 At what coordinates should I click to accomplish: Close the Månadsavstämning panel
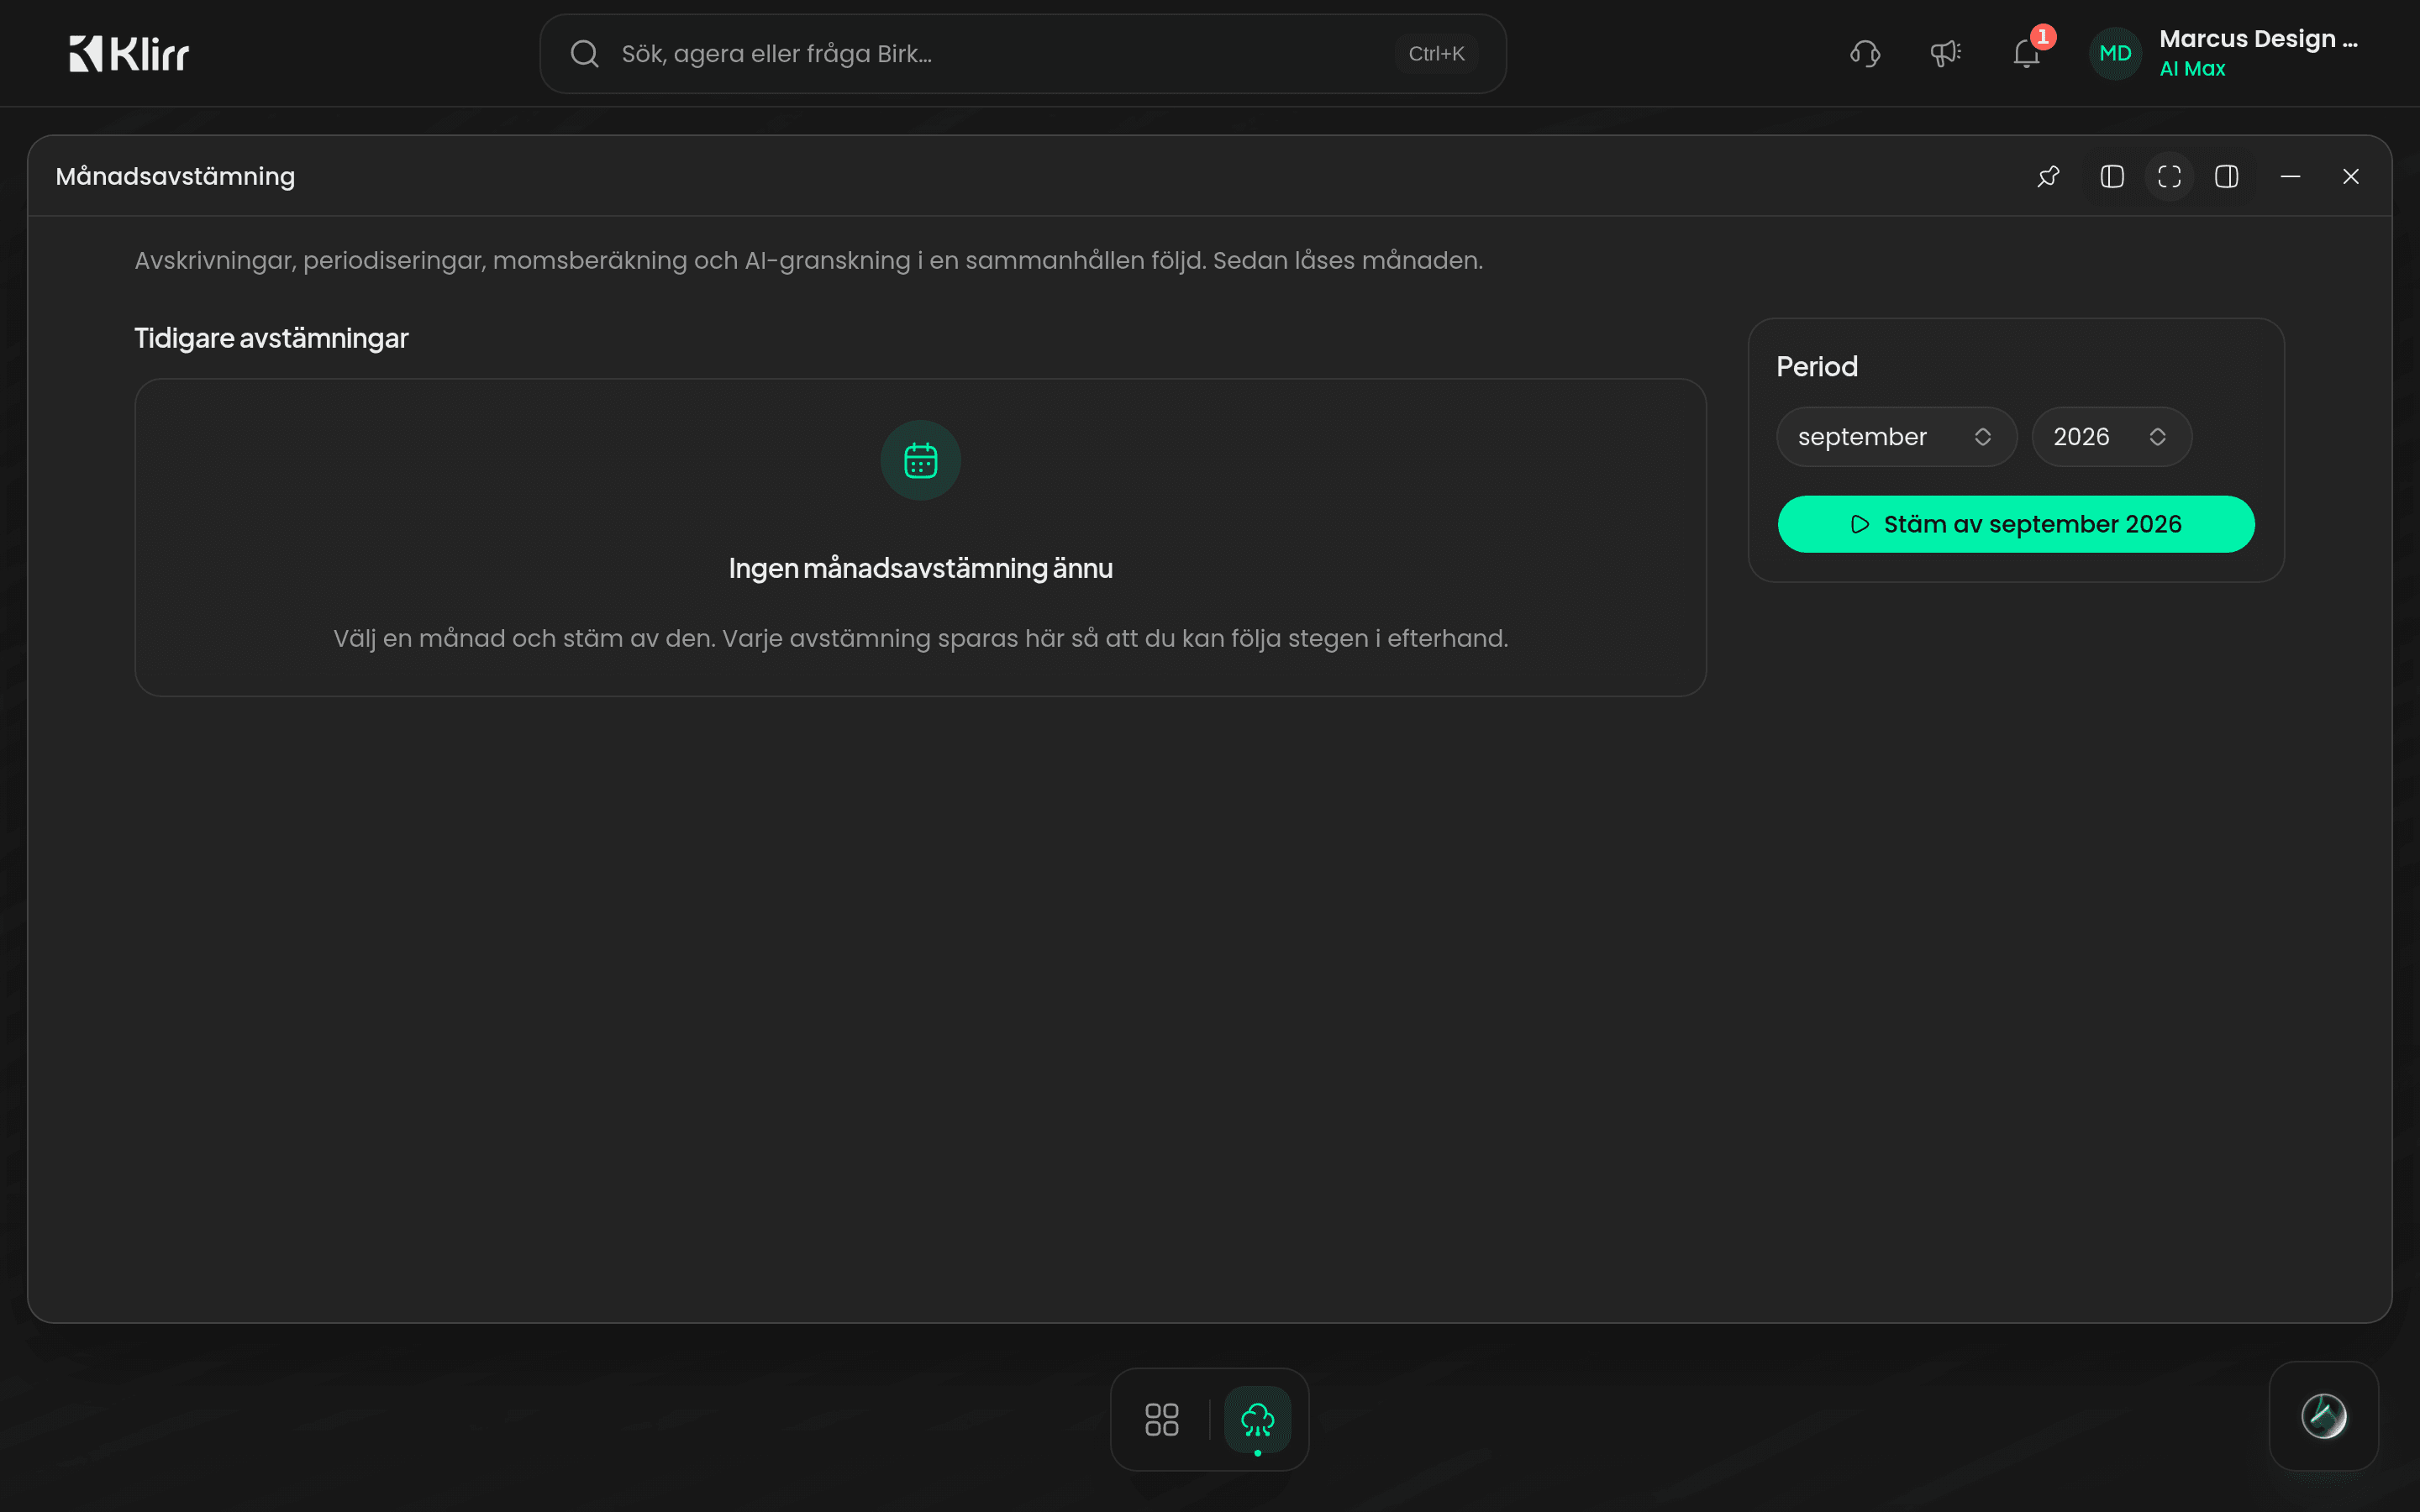point(2351,177)
